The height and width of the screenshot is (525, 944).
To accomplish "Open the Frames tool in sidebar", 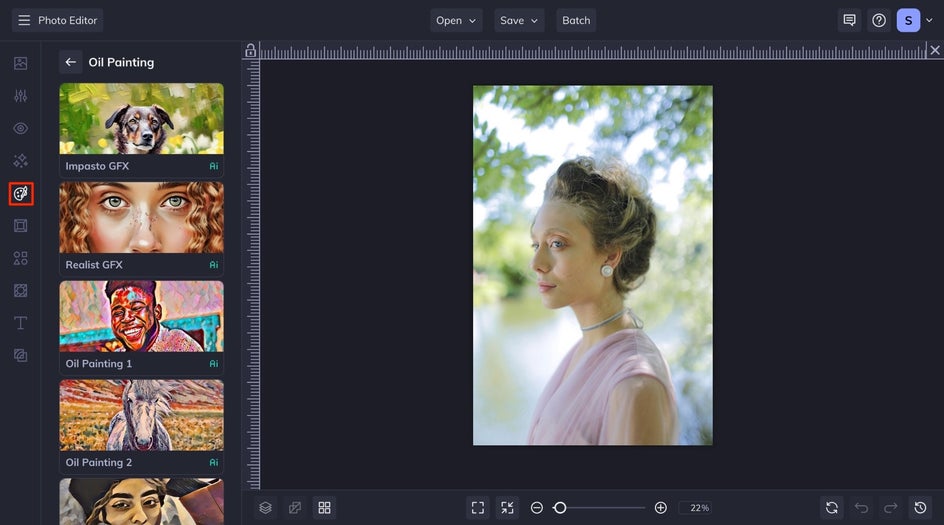I will pos(21,226).
